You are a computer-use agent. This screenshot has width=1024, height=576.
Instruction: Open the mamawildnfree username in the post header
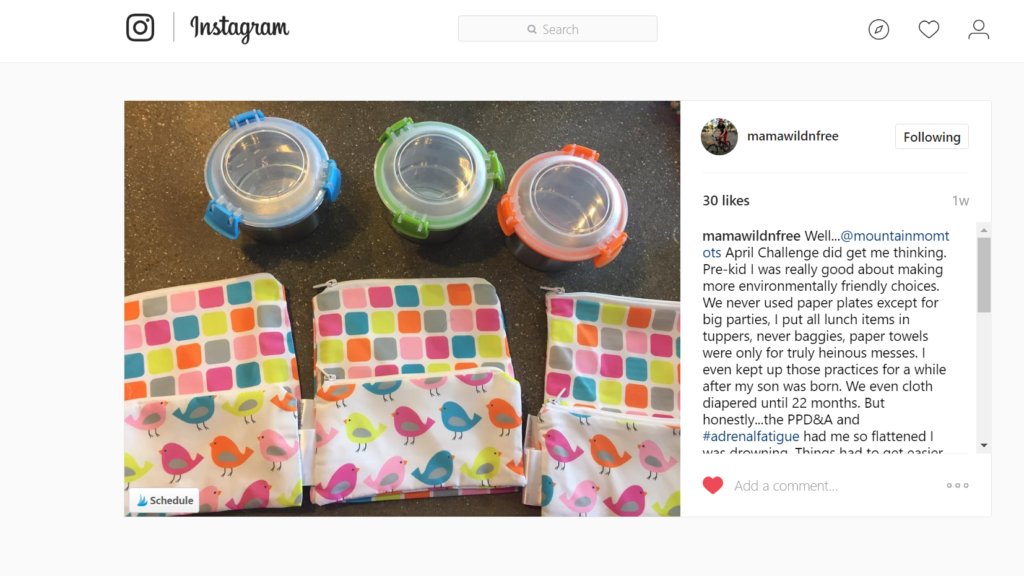click(x=793, y=136)
